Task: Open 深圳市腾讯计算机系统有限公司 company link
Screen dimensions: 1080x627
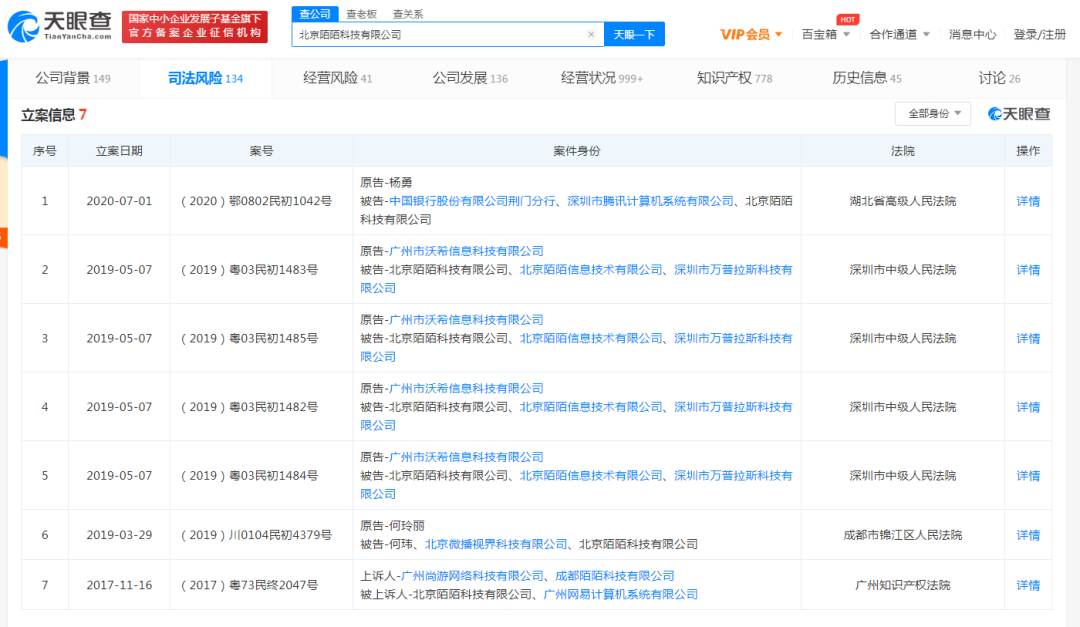Action: point(650,201)
